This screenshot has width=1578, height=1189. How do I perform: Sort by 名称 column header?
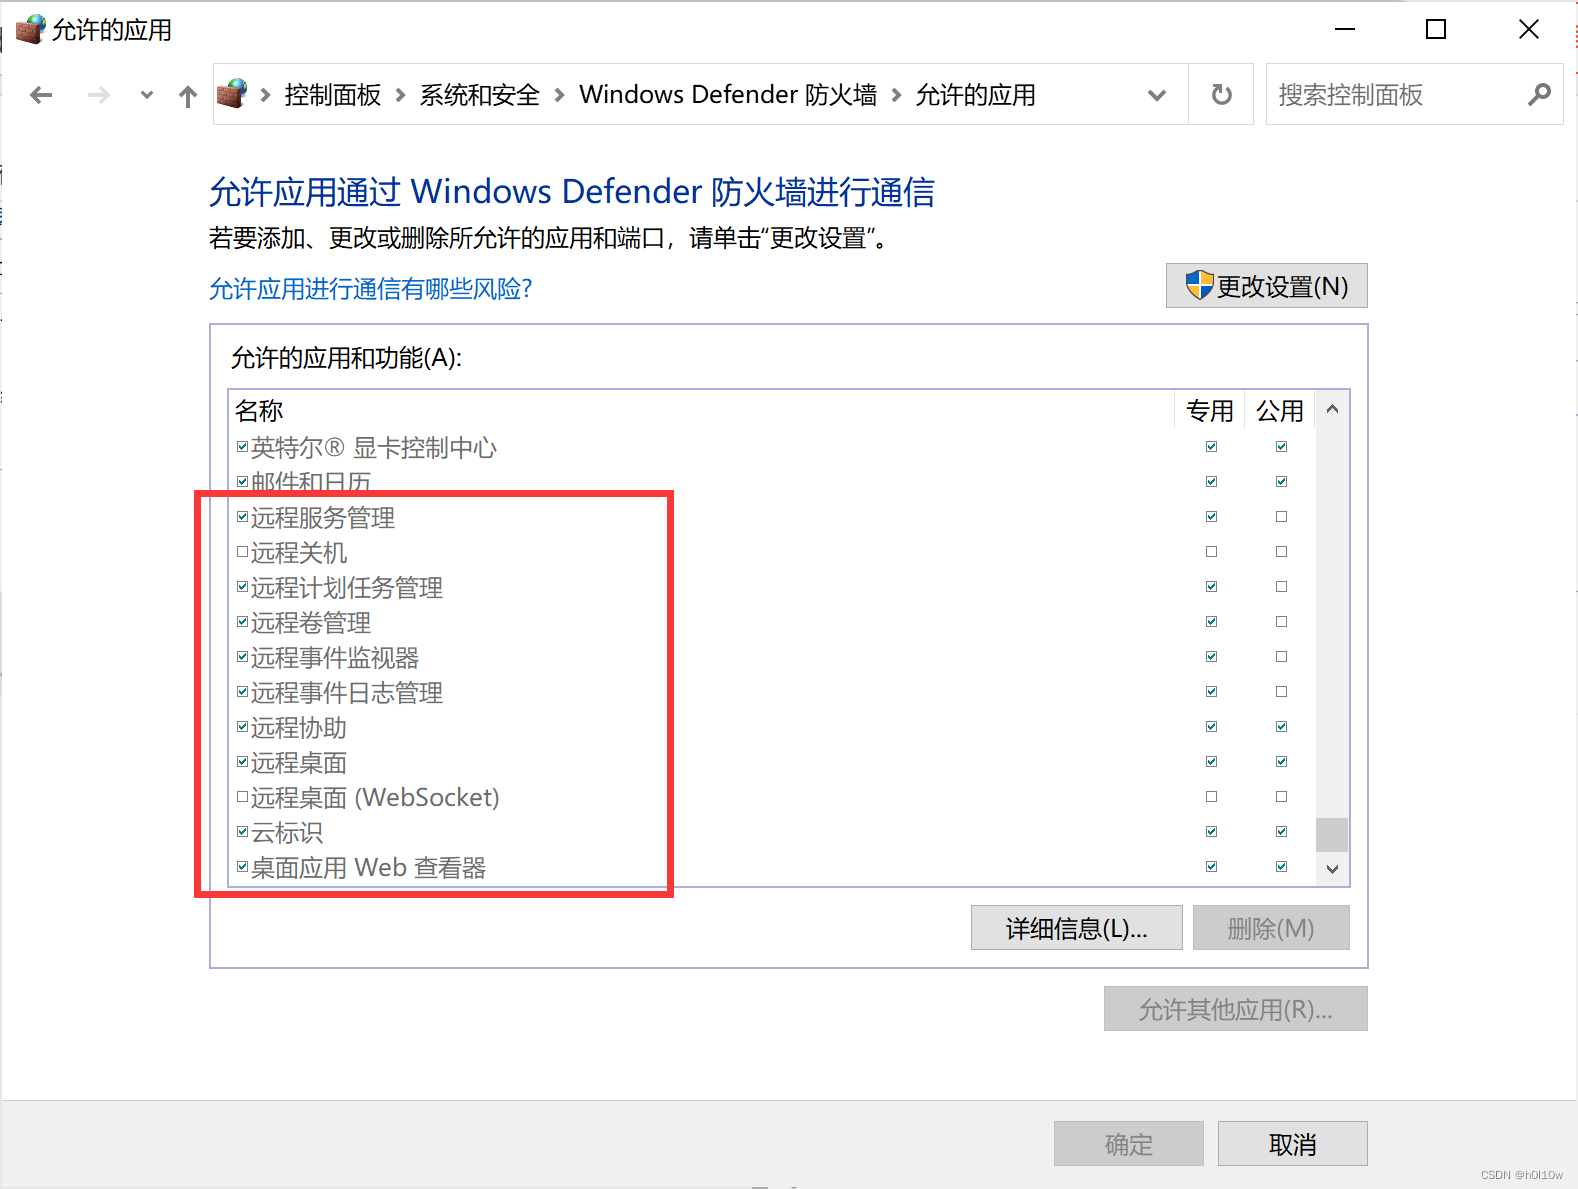[701, 410]
